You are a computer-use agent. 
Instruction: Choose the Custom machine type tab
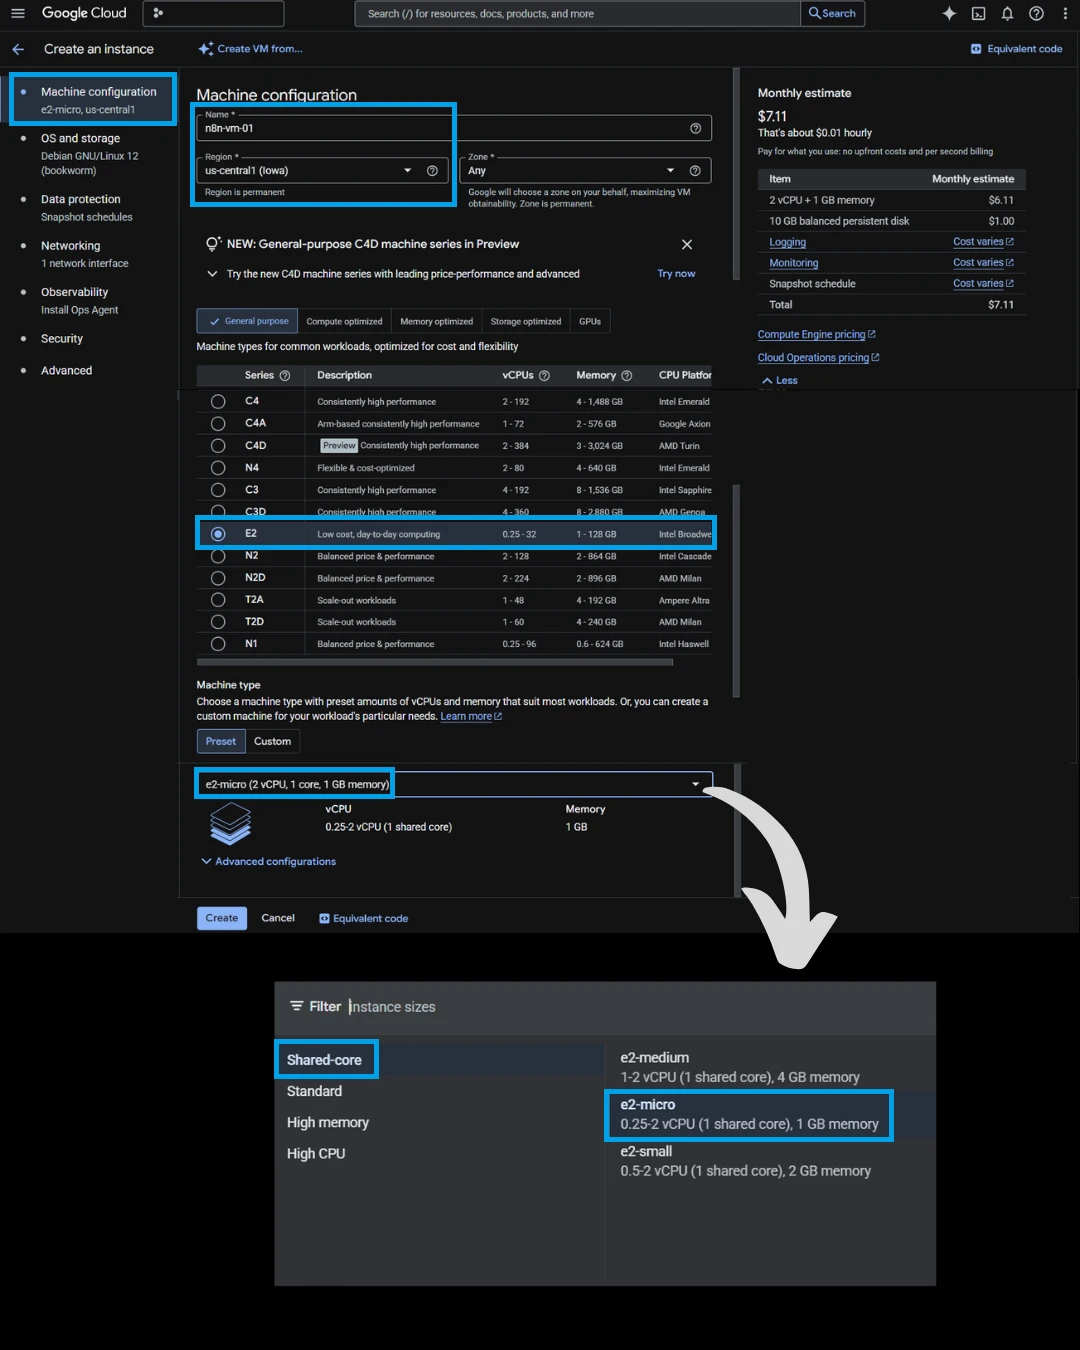[272, 741]
